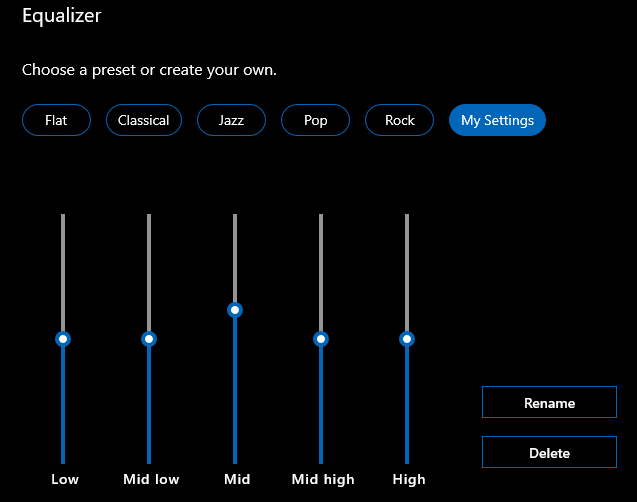Image resolution: width=637 pixels, height=502 pixels.
Task: Click the Equalizer heading text
Action: click(x=62, y=16)
